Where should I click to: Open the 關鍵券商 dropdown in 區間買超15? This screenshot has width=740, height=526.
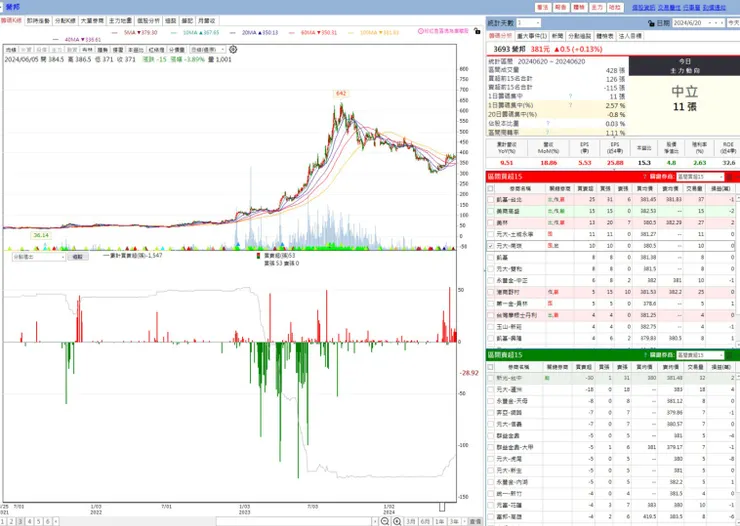click(x=700, y=177)
